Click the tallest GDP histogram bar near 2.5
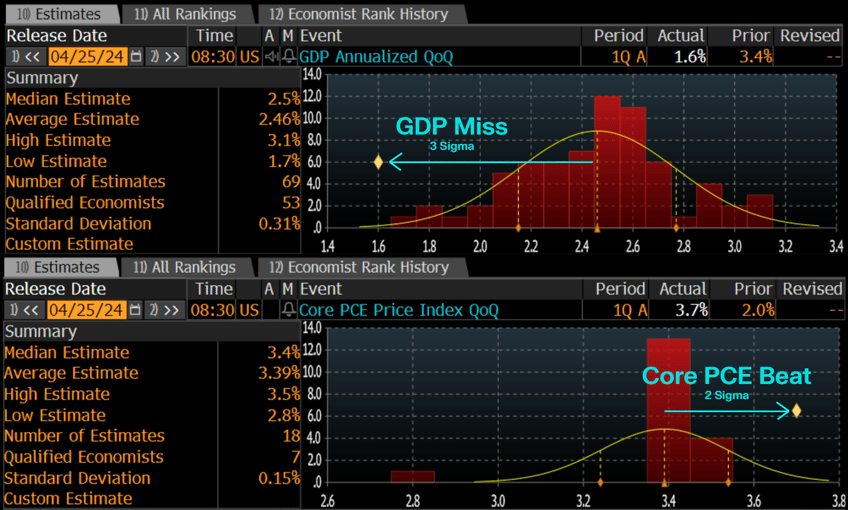The width and height of the screenshot is (848, 510). pos(607,162)
